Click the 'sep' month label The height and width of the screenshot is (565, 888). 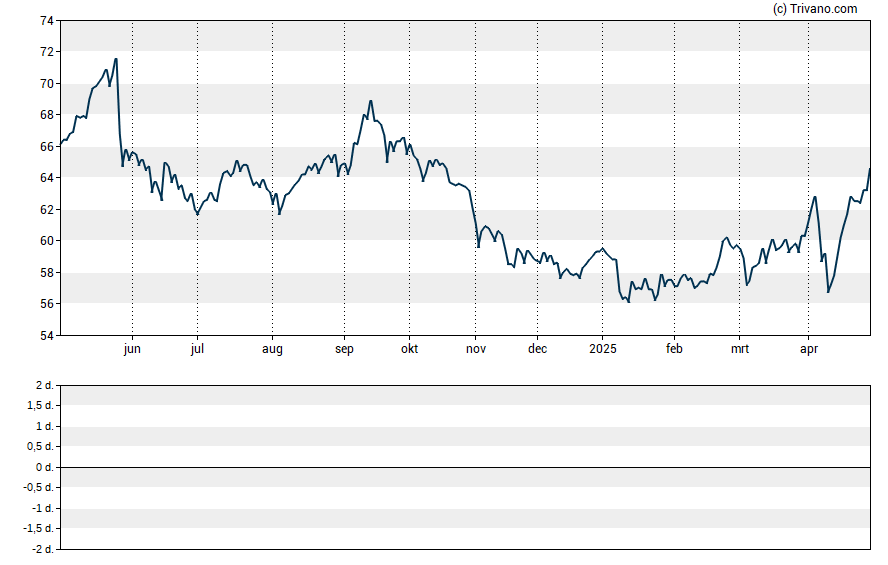(x=344, y=350)
